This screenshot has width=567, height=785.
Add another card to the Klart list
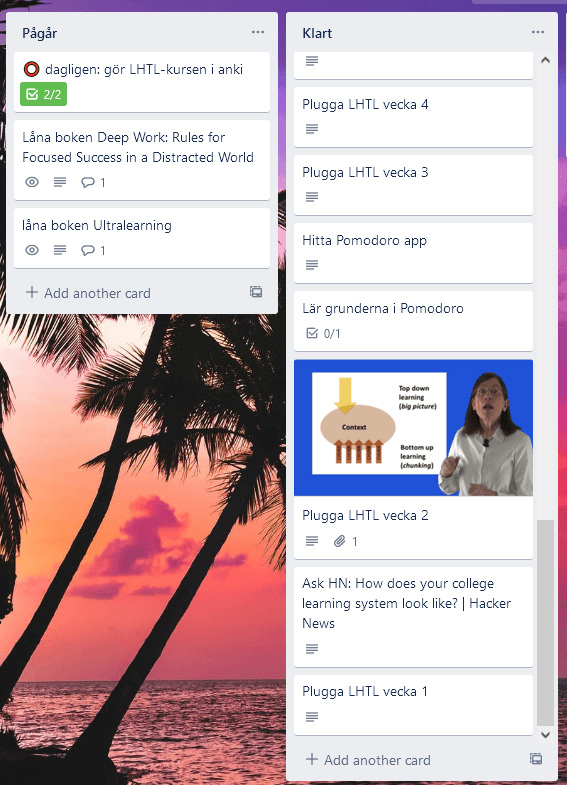tap(368, 760)
